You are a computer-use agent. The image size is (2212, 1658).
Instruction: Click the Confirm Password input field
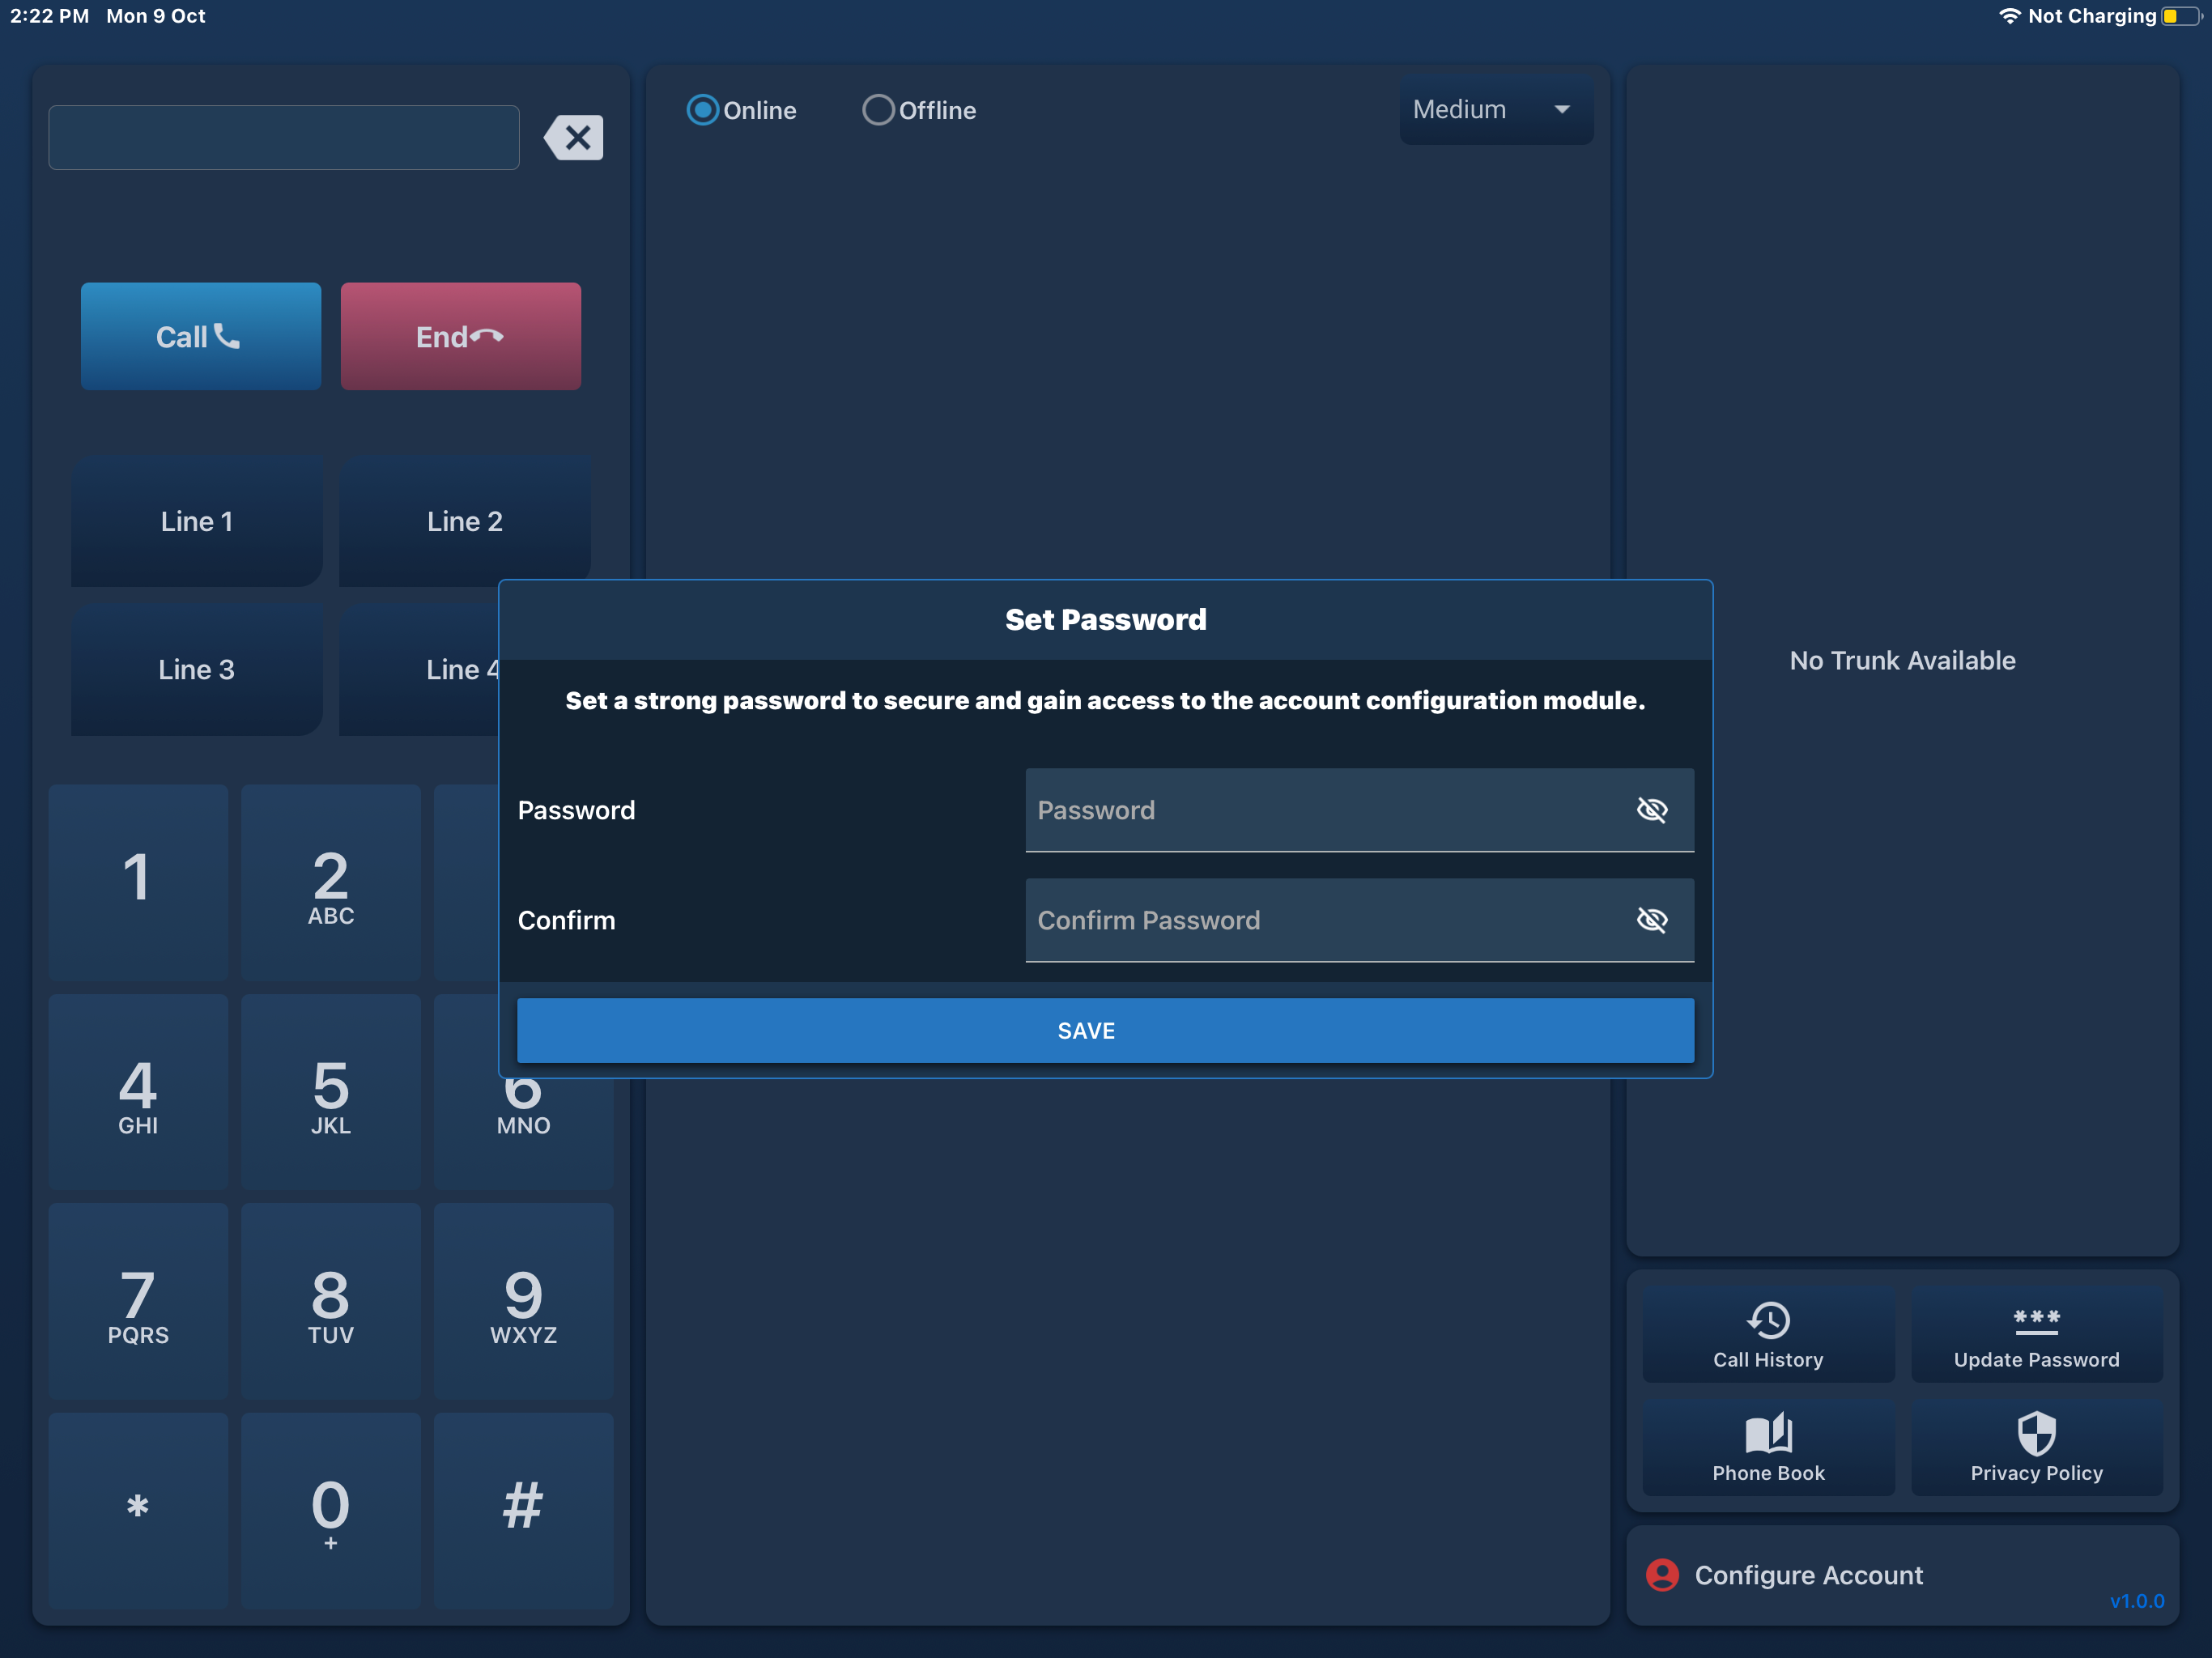(1320, 920)
